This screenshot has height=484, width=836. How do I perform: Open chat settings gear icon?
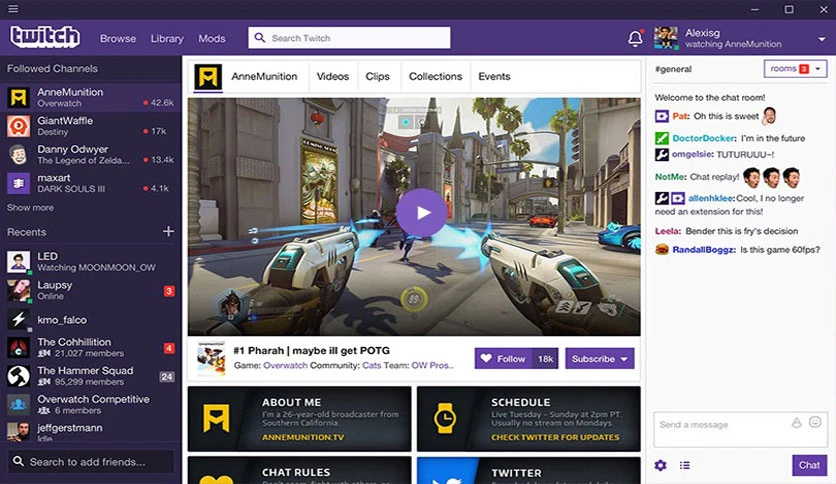pos(661,465)
